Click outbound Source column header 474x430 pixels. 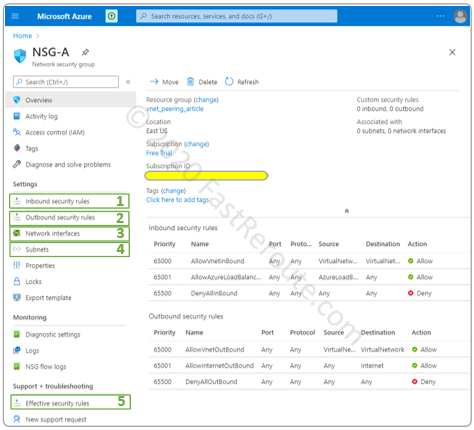(x=333, y=332)
